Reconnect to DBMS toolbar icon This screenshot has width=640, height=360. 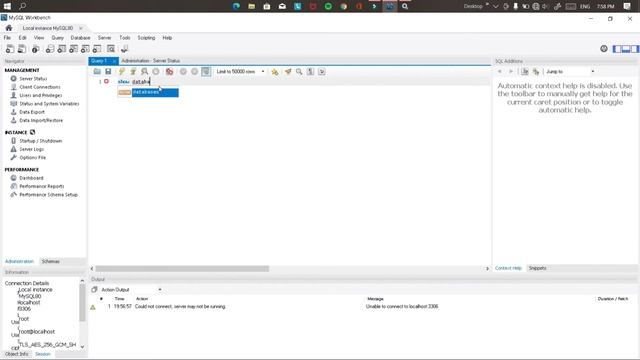[124, 49]
